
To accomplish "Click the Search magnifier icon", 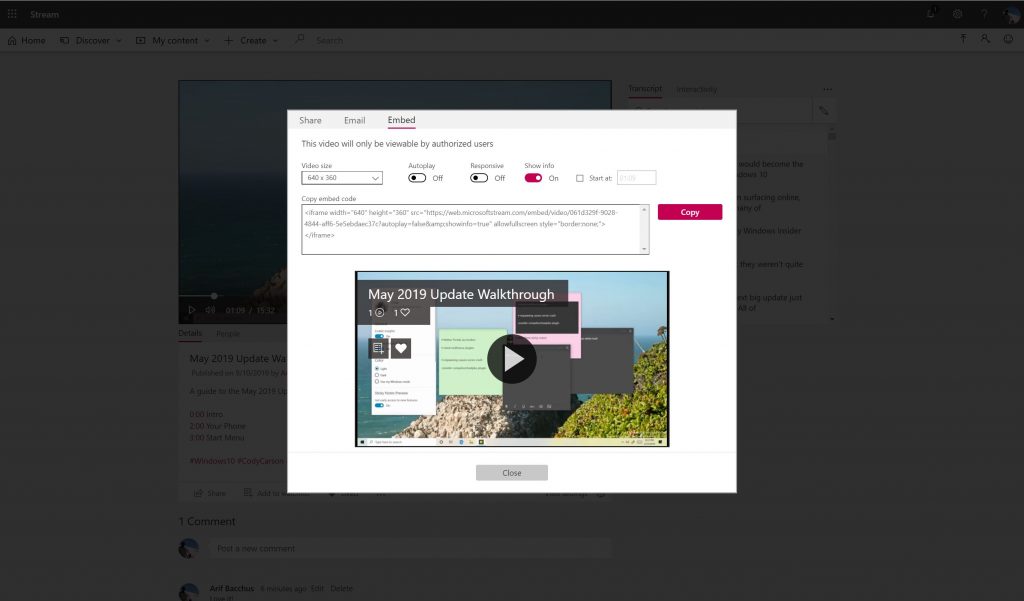I will click(299, 40).
